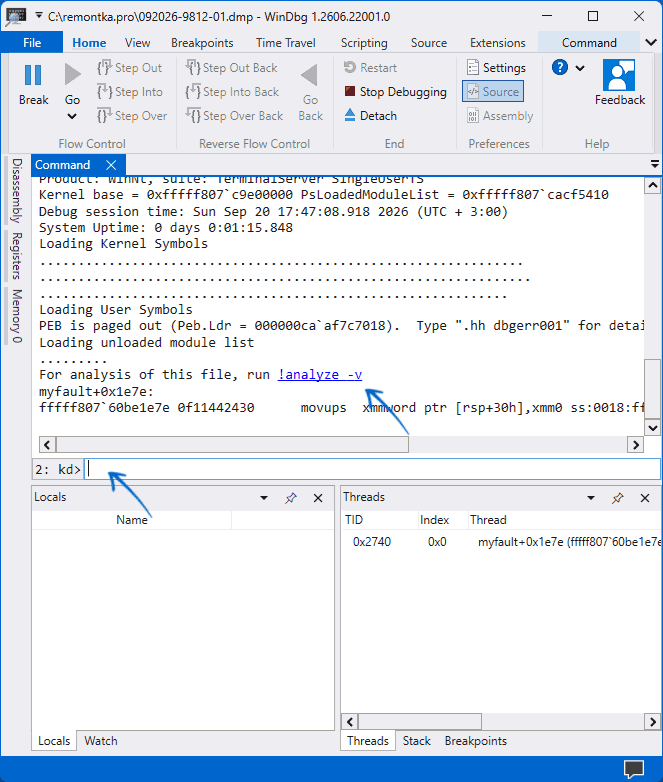
Task: Open the Memory 0 side panel
Action: (17, 316)
